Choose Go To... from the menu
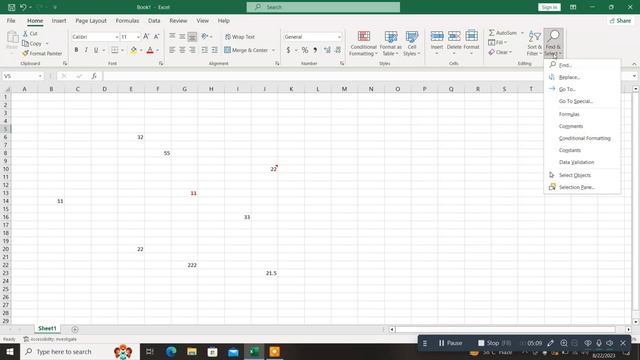 coord(582,89)
